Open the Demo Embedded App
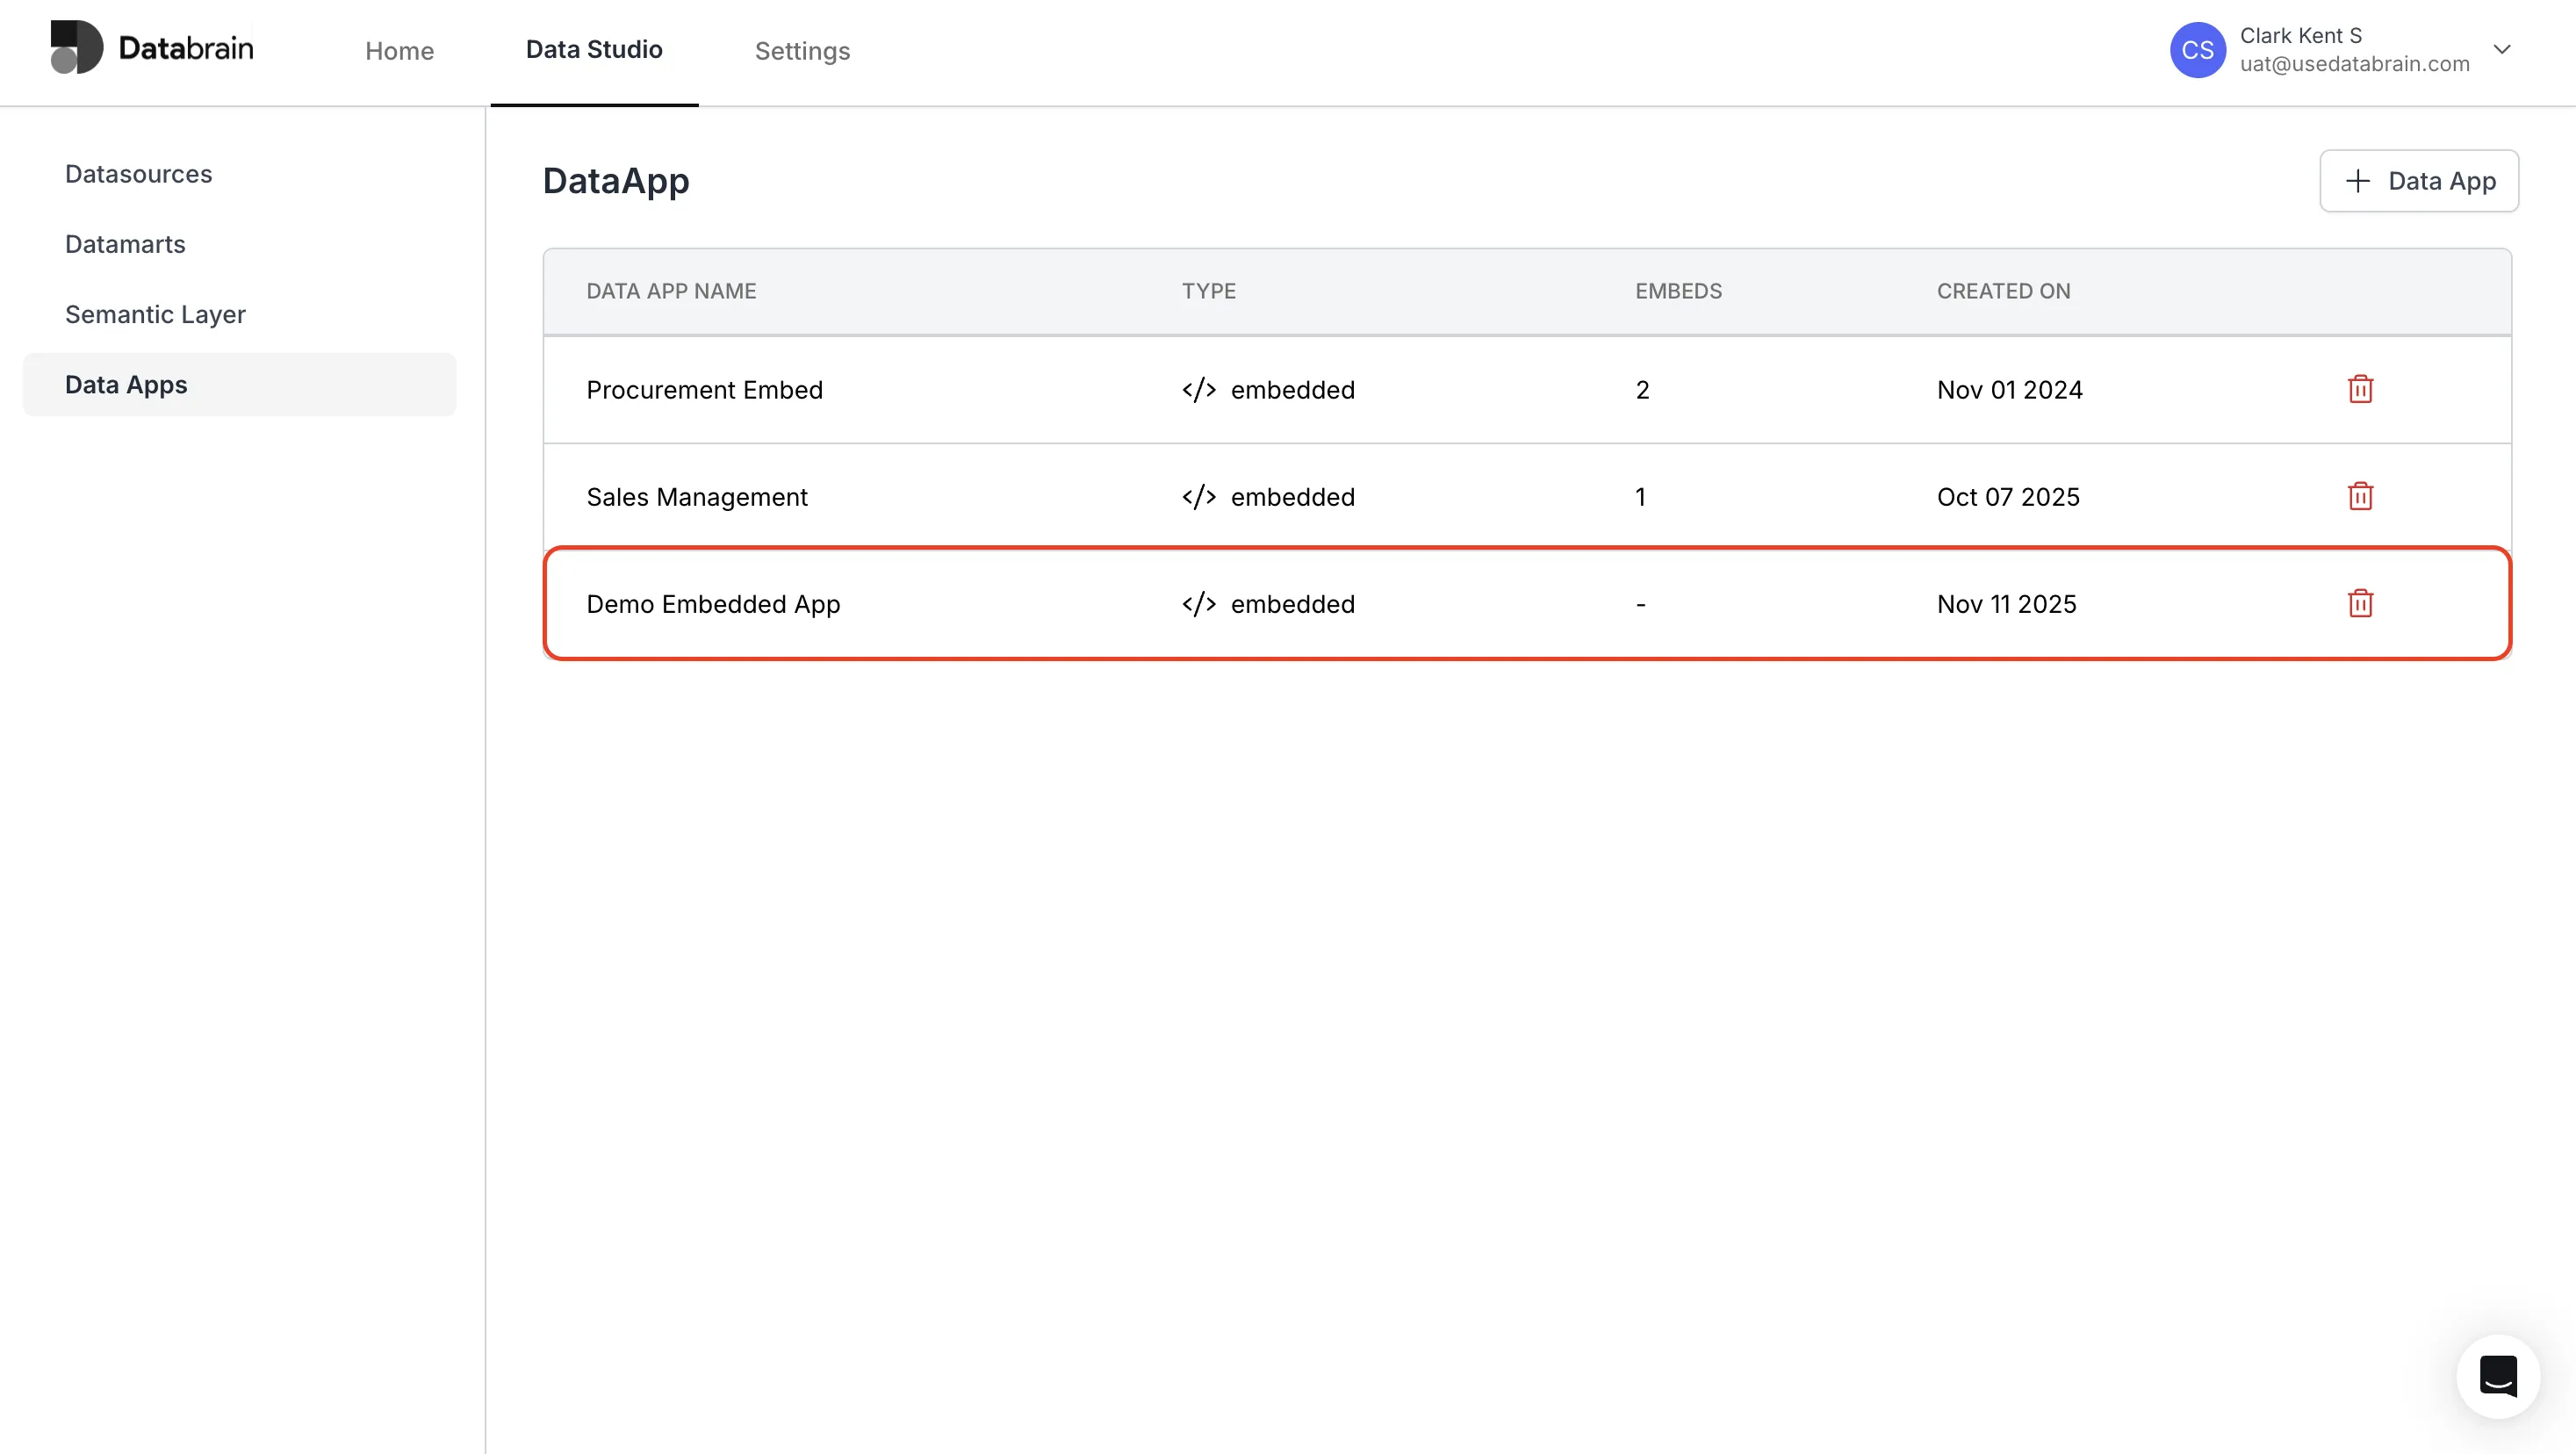 click(x=713, y=604)
